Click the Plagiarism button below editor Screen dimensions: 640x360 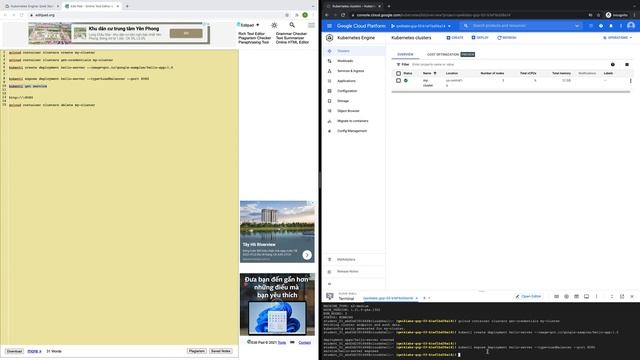pyautogui.click(x=196, y=351)
